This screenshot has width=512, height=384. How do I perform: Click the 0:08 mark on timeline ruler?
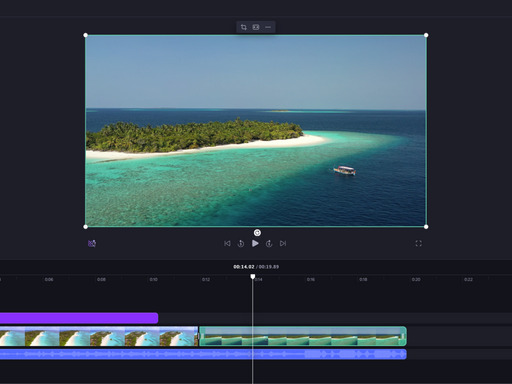(x=101, y=279)
